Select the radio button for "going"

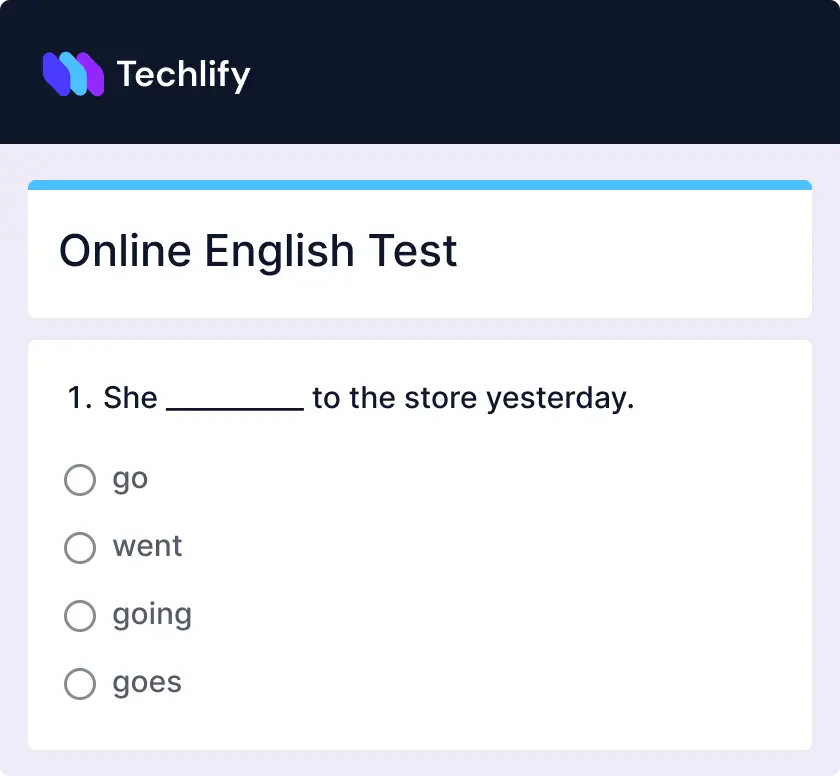click(x=80, y=616)
